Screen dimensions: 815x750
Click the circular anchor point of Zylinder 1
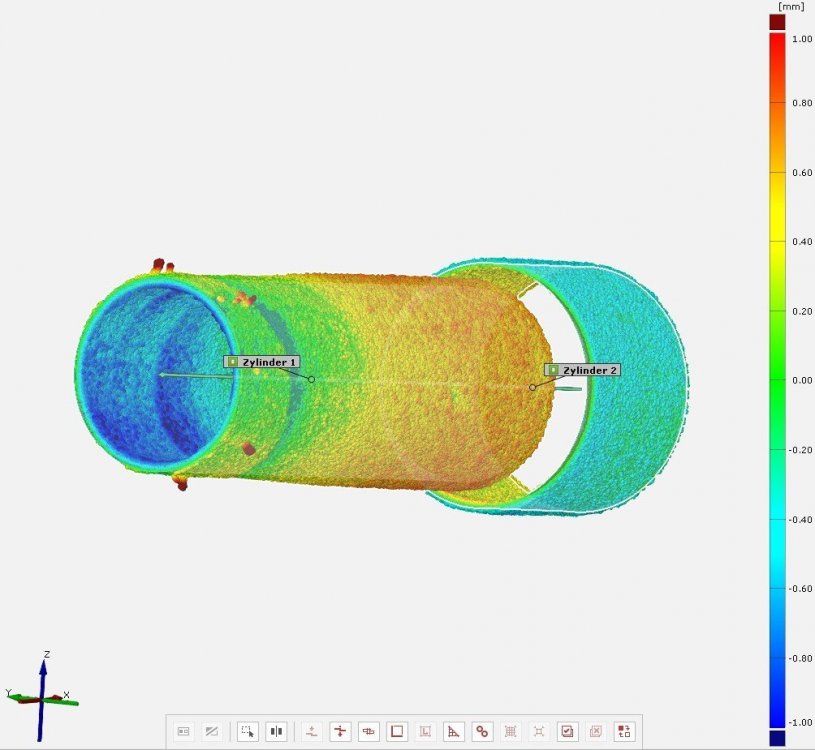click(311, 379)
